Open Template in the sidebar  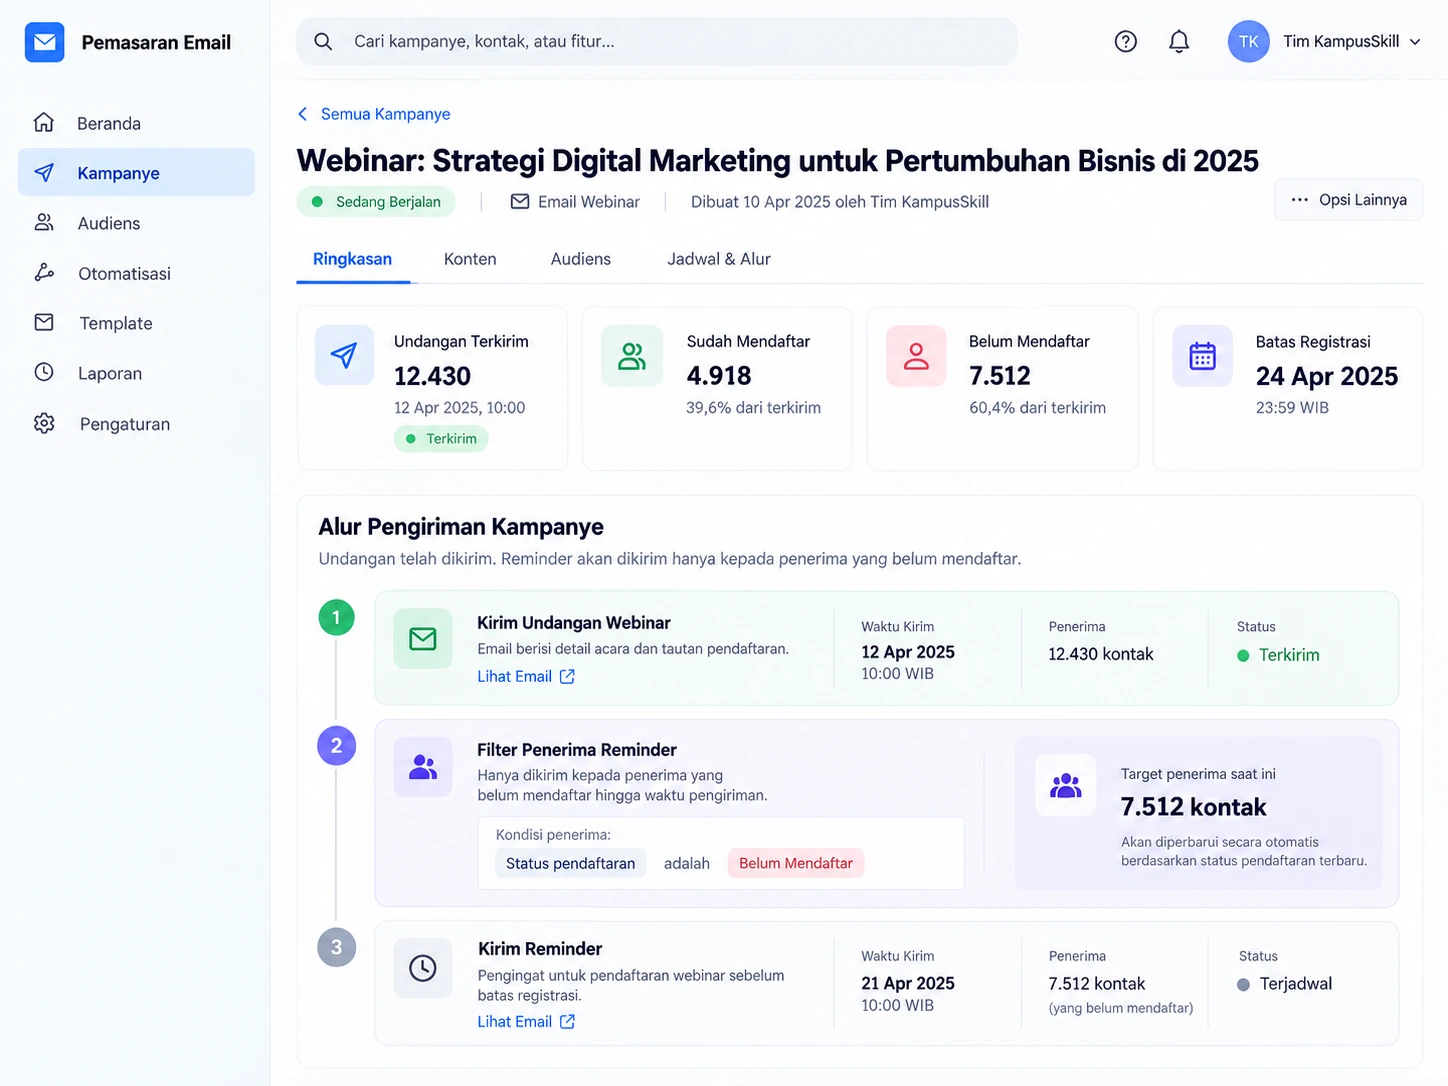pos(136,323)
